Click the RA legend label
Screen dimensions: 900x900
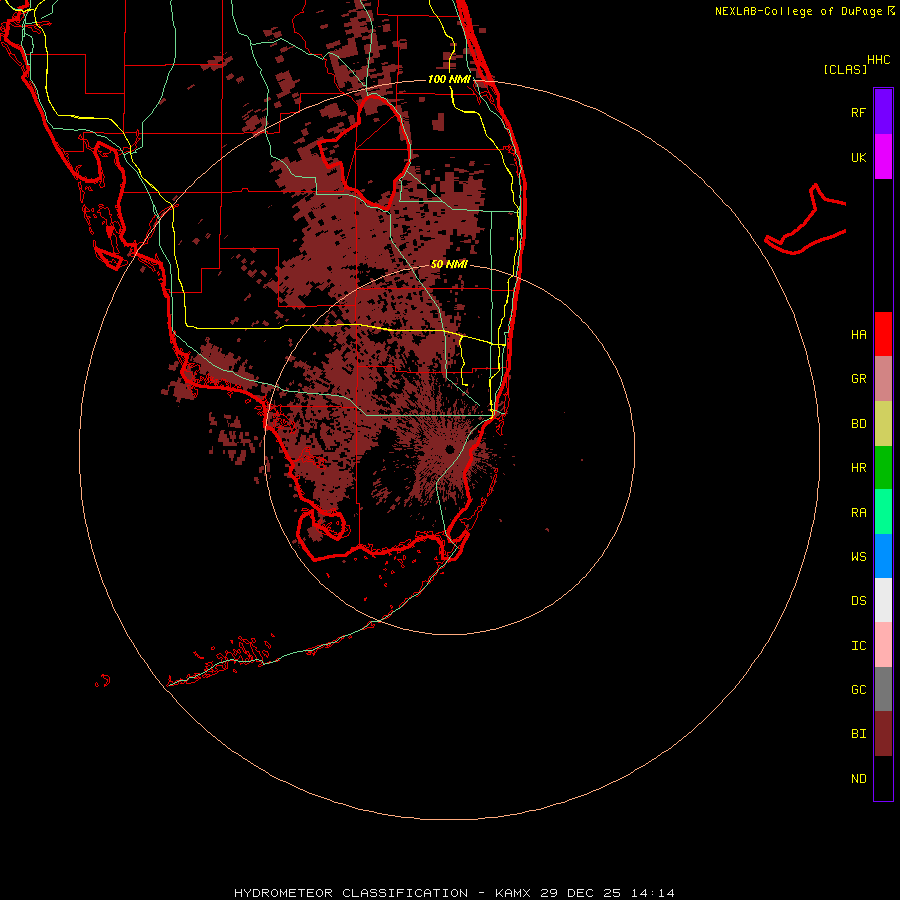(858, 513)
